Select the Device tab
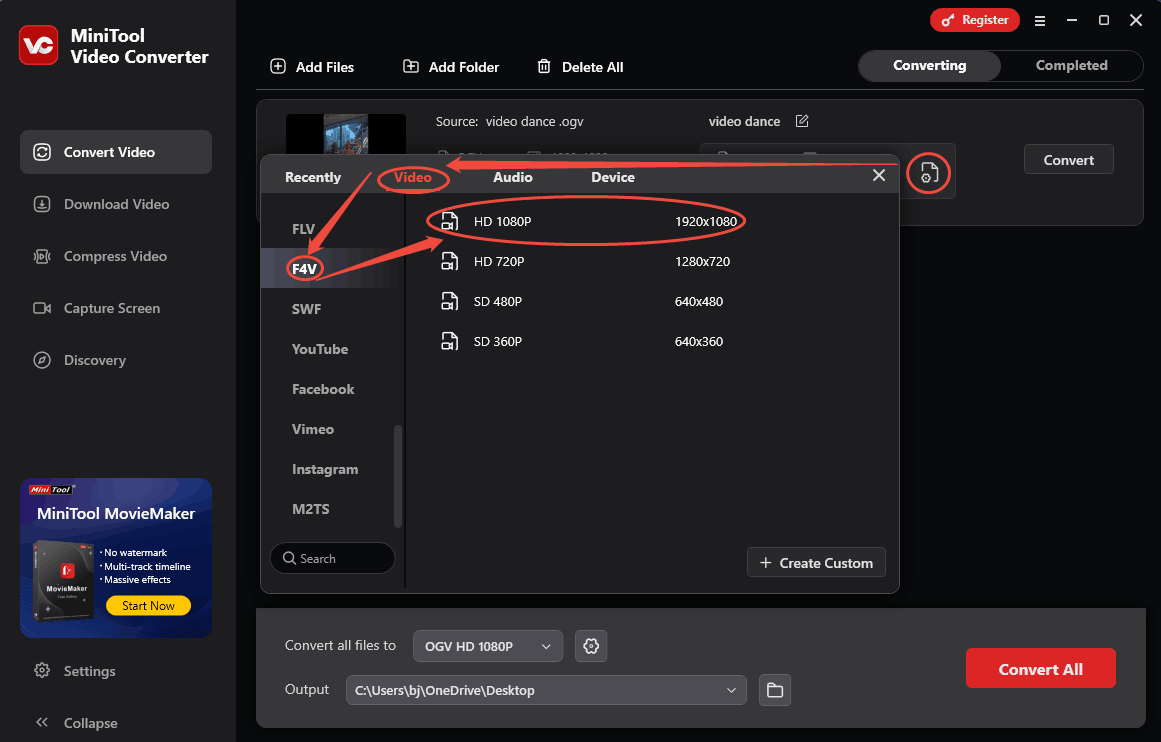The image size is (1161, 742). (612, 177)
